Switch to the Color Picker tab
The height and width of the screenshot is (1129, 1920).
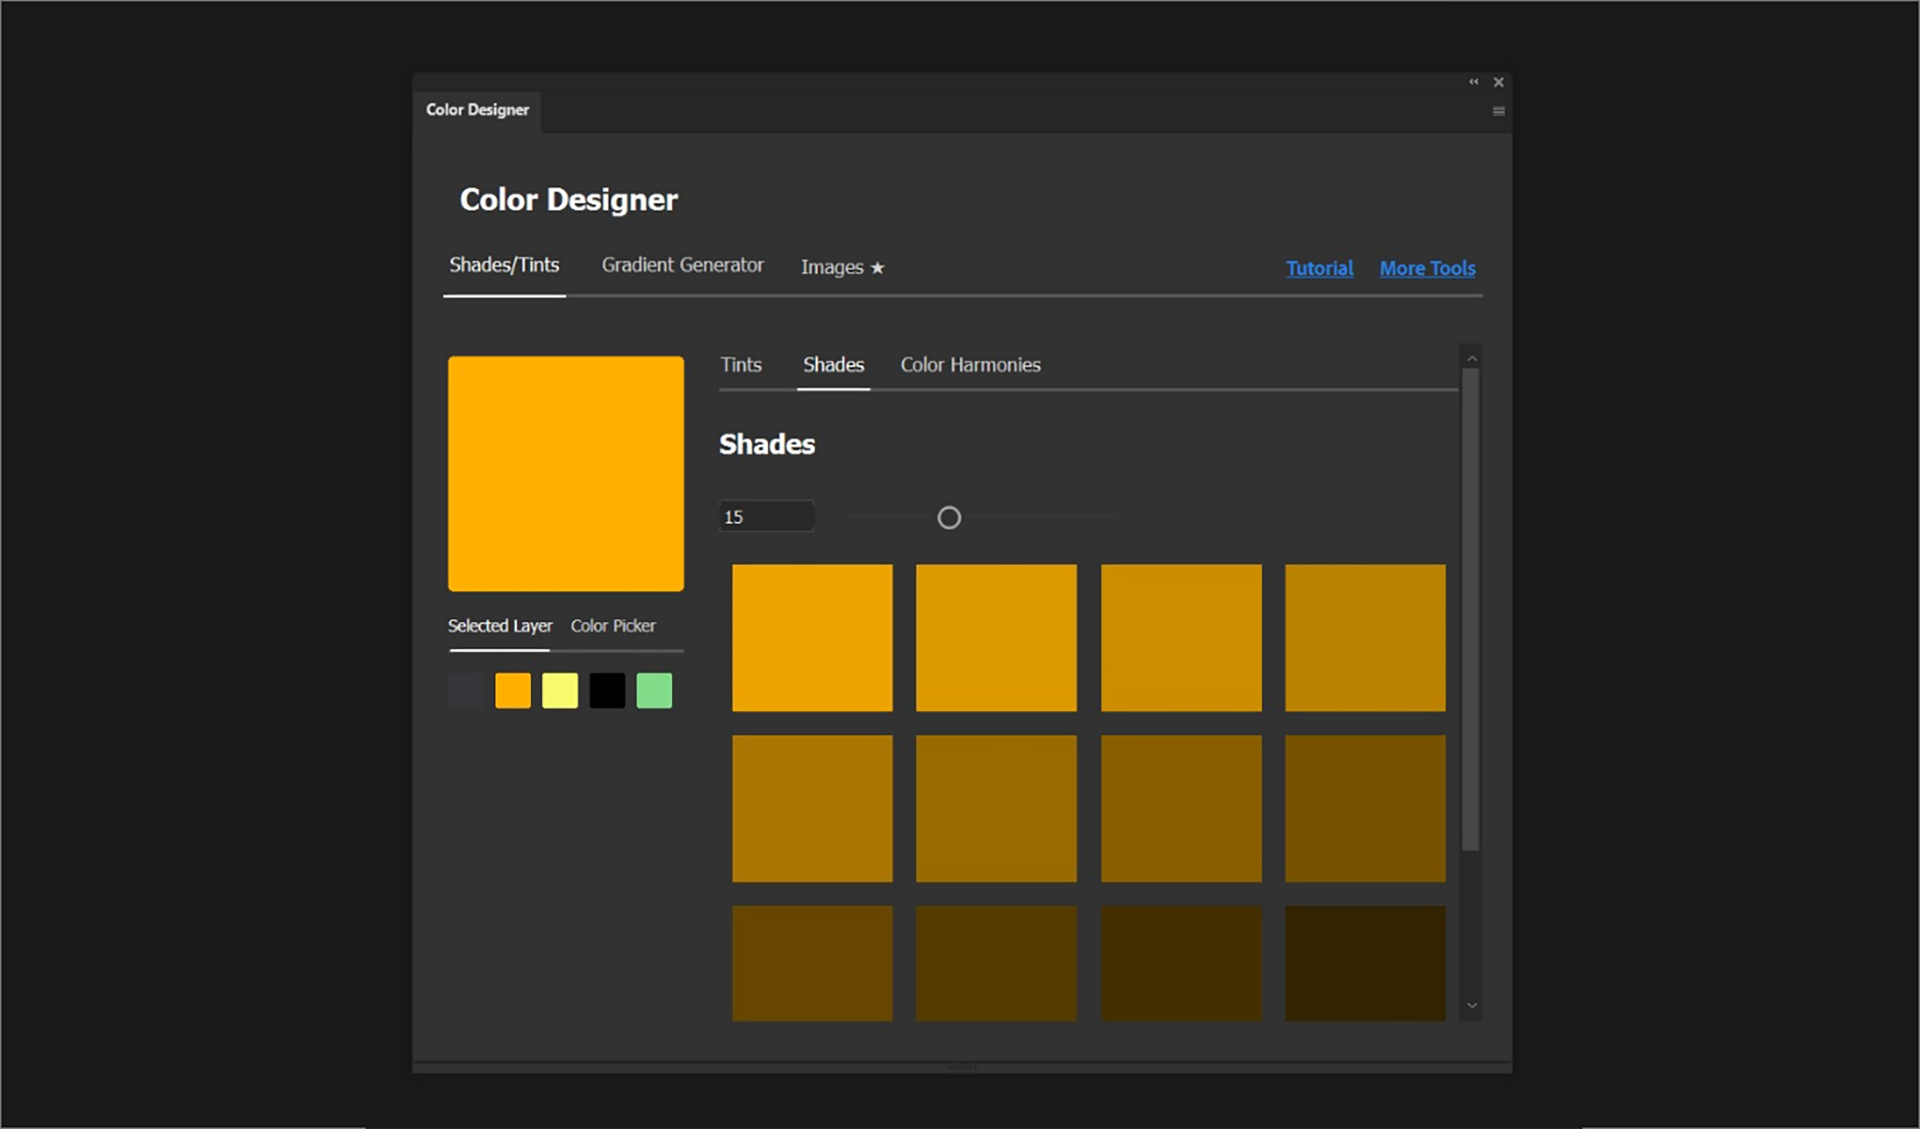613,626
